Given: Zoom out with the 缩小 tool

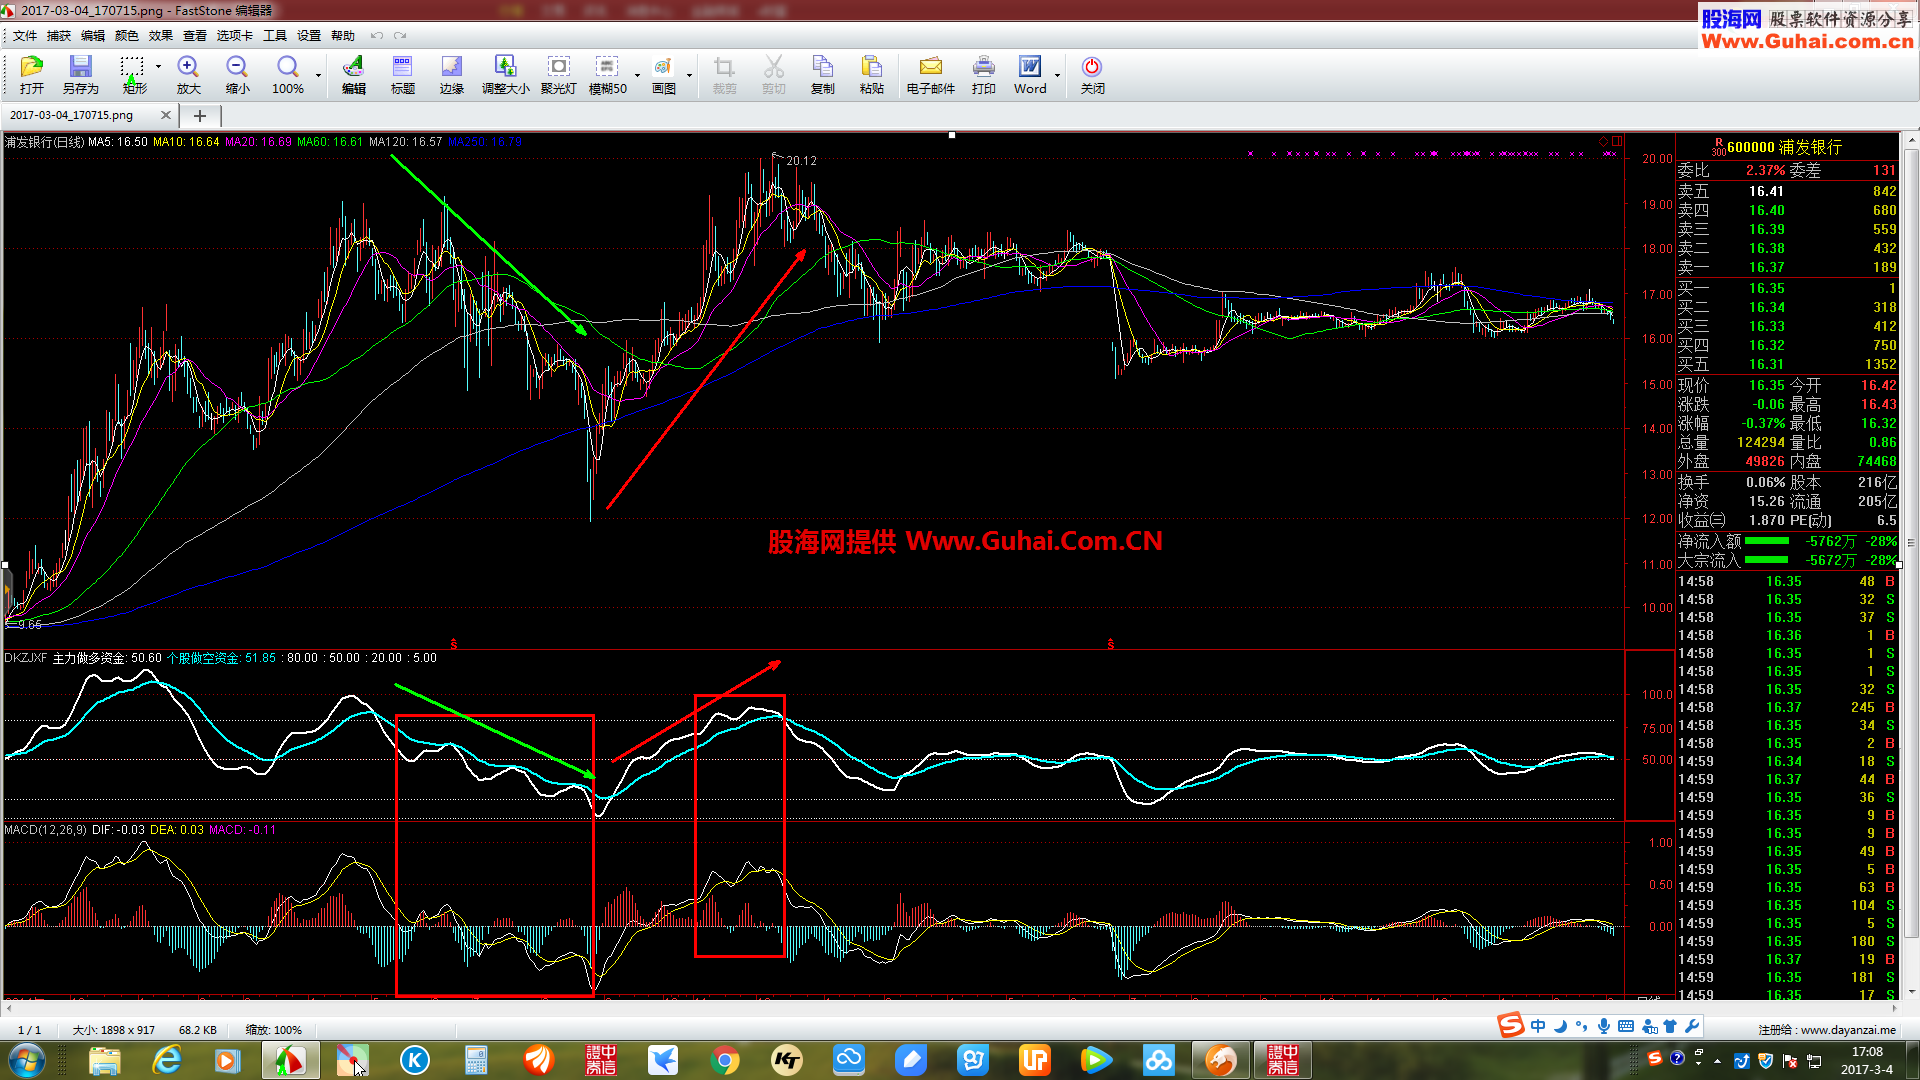Looking at the screenshot, I should [237, 75].
